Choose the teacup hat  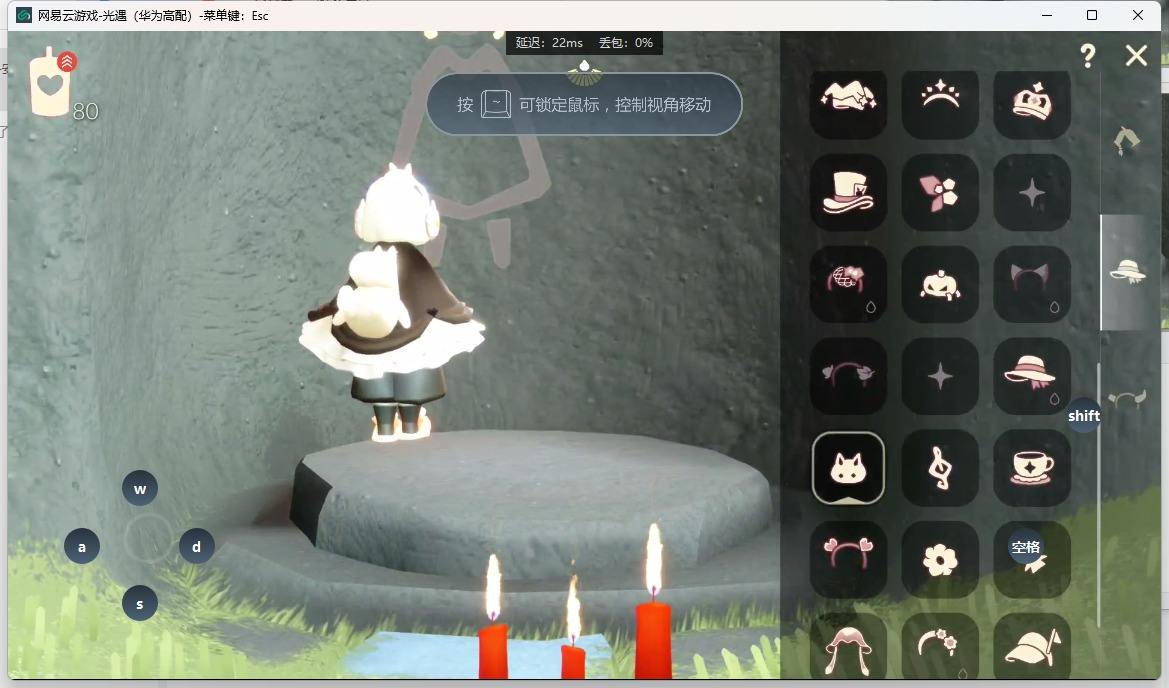[1032, 468]
